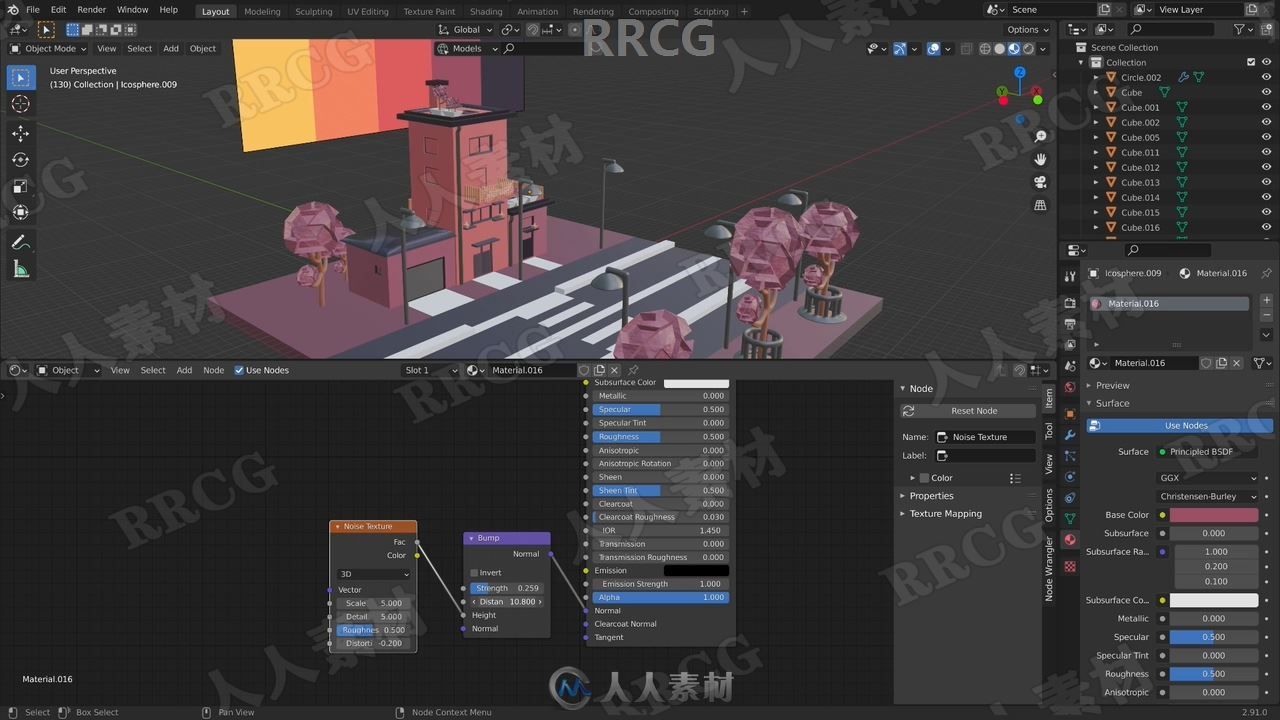Open Tool properties tab icon
Screen dimensions: 1280x720
(x=1070, y=276)
